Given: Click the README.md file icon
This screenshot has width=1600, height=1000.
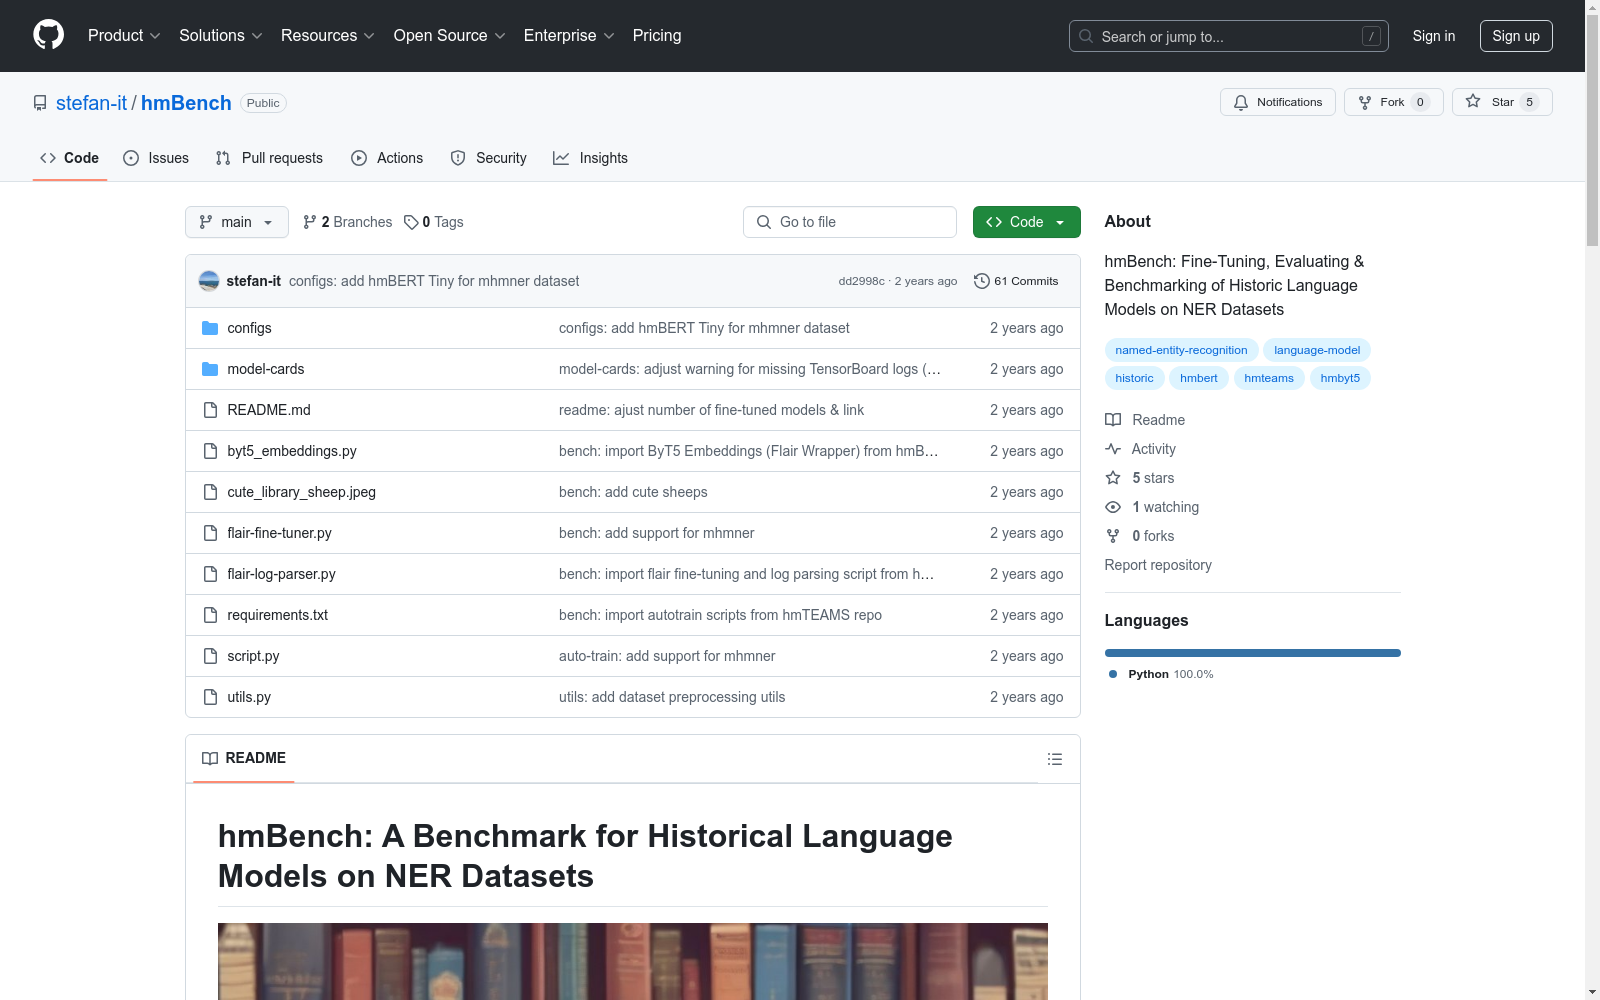Looking at the screenshot, I should click(210, 410).
